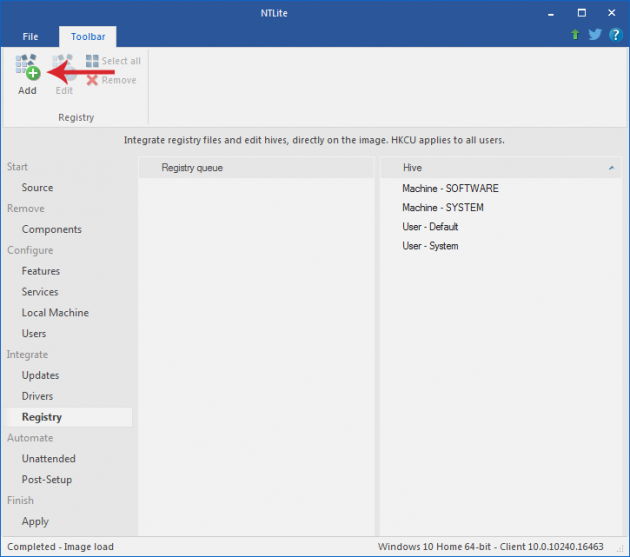The height and width of the screenshot is (557, 630).
Task: Open the Unattended settings page
Action: (x=48, y=459)
